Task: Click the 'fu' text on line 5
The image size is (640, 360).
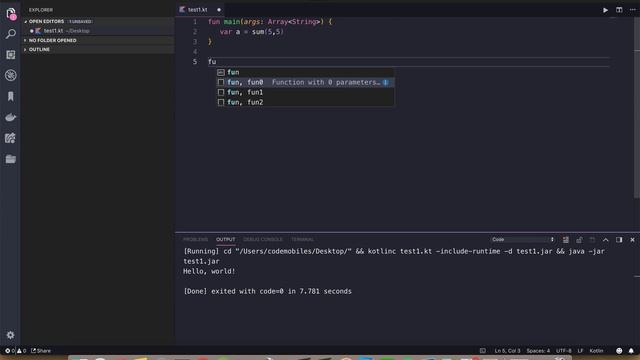Action: pyautogui.click(x=212, y=62)
